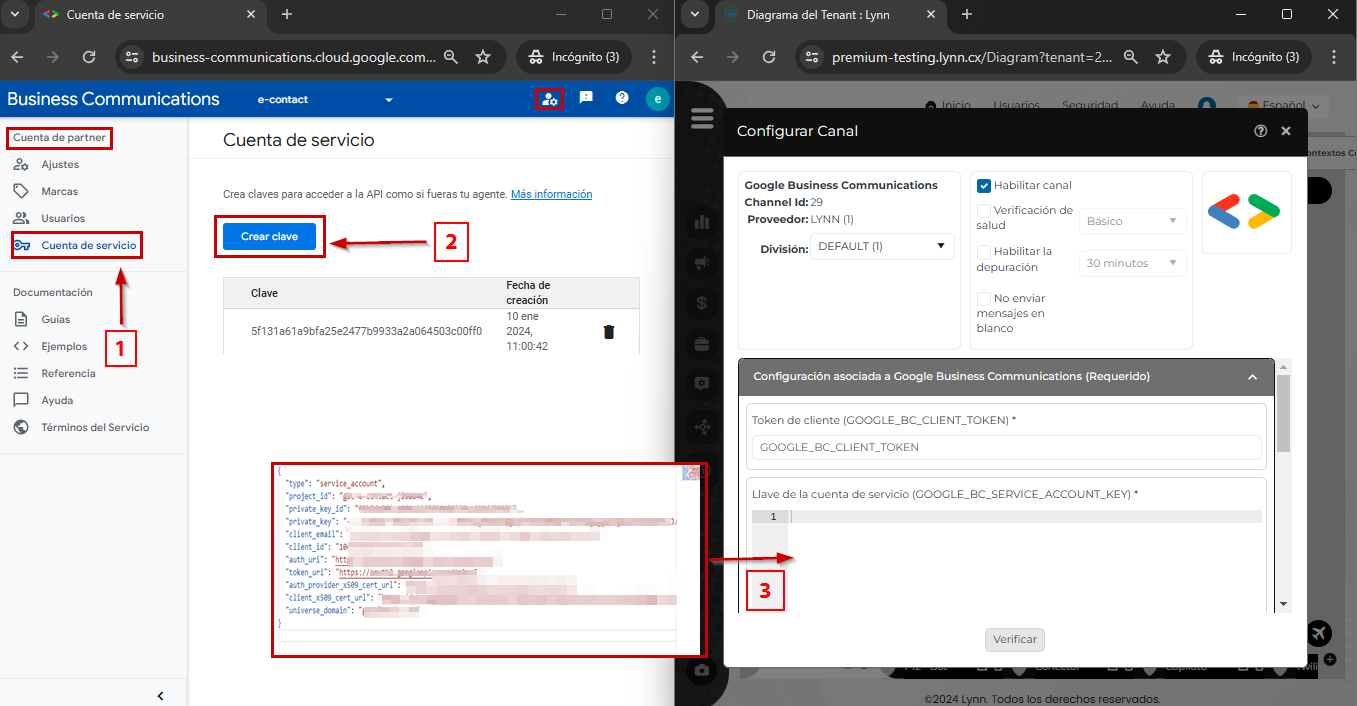
Task: Focus the Token de cliente input field
Action: pos(1006,447)
